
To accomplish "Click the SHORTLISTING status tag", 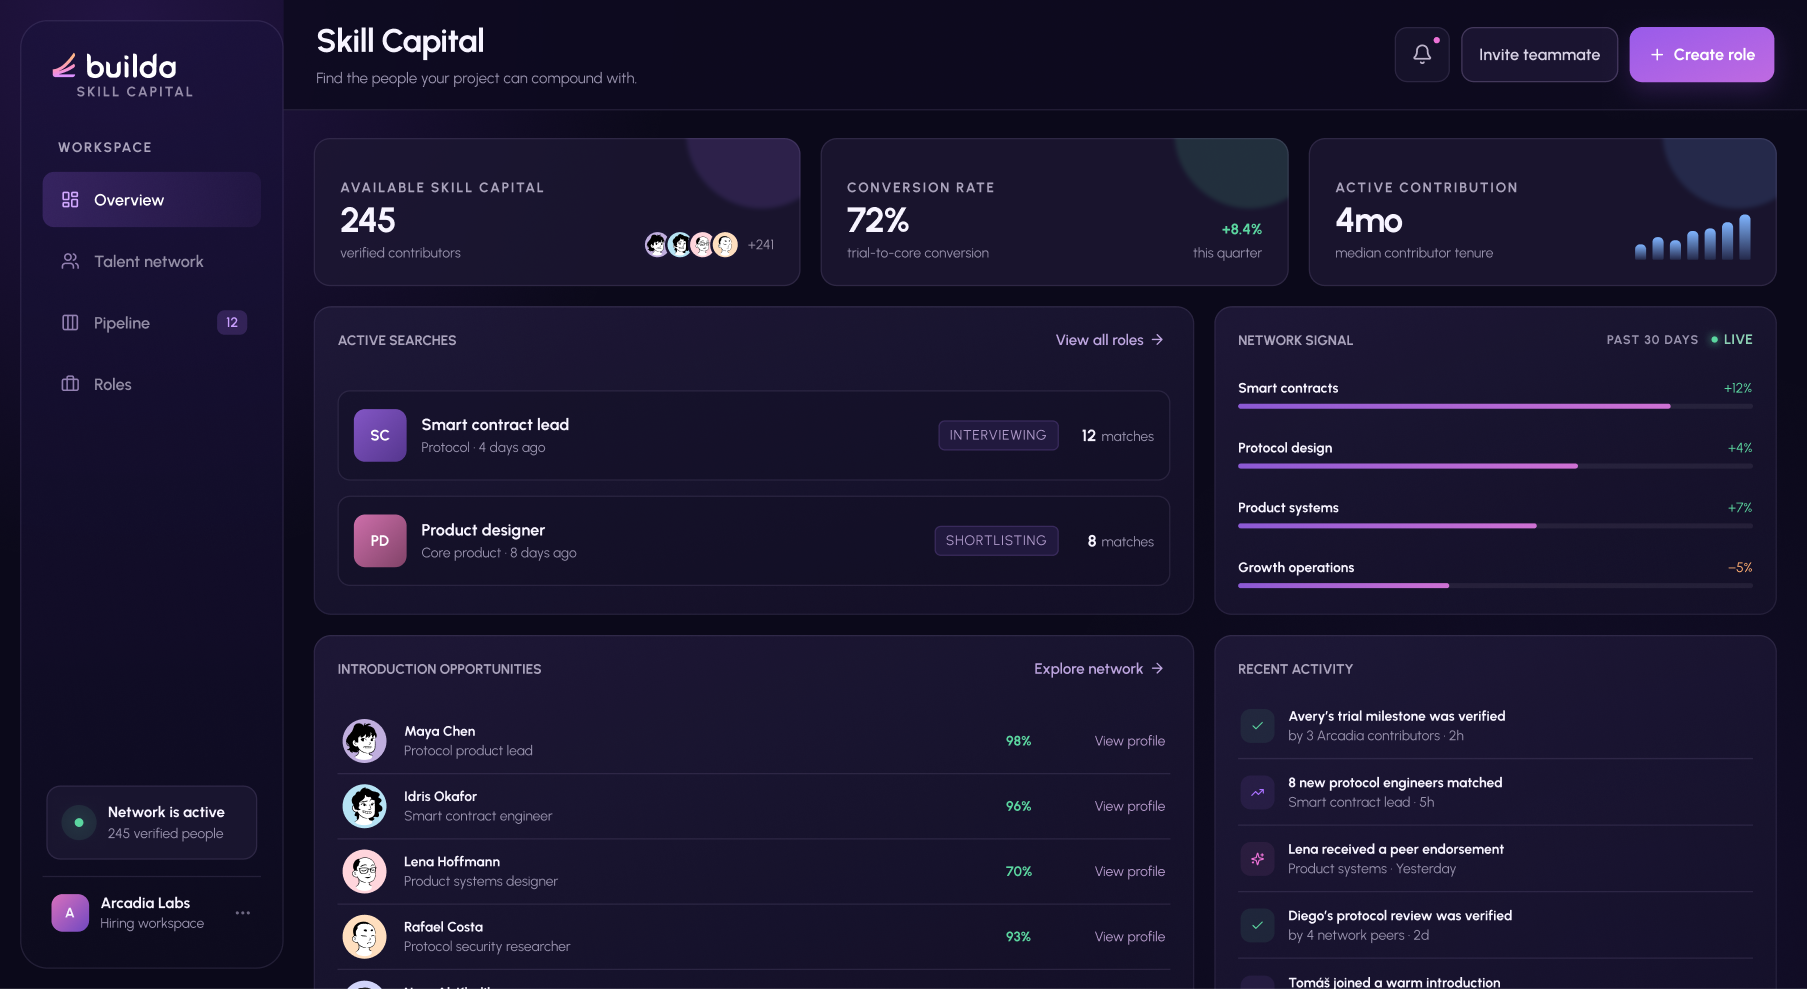I will tap(996, 541).
